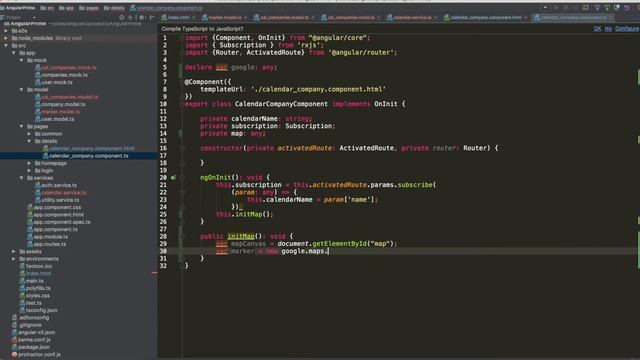Select polyfills.ts in the project tree

tap(38, 288)
